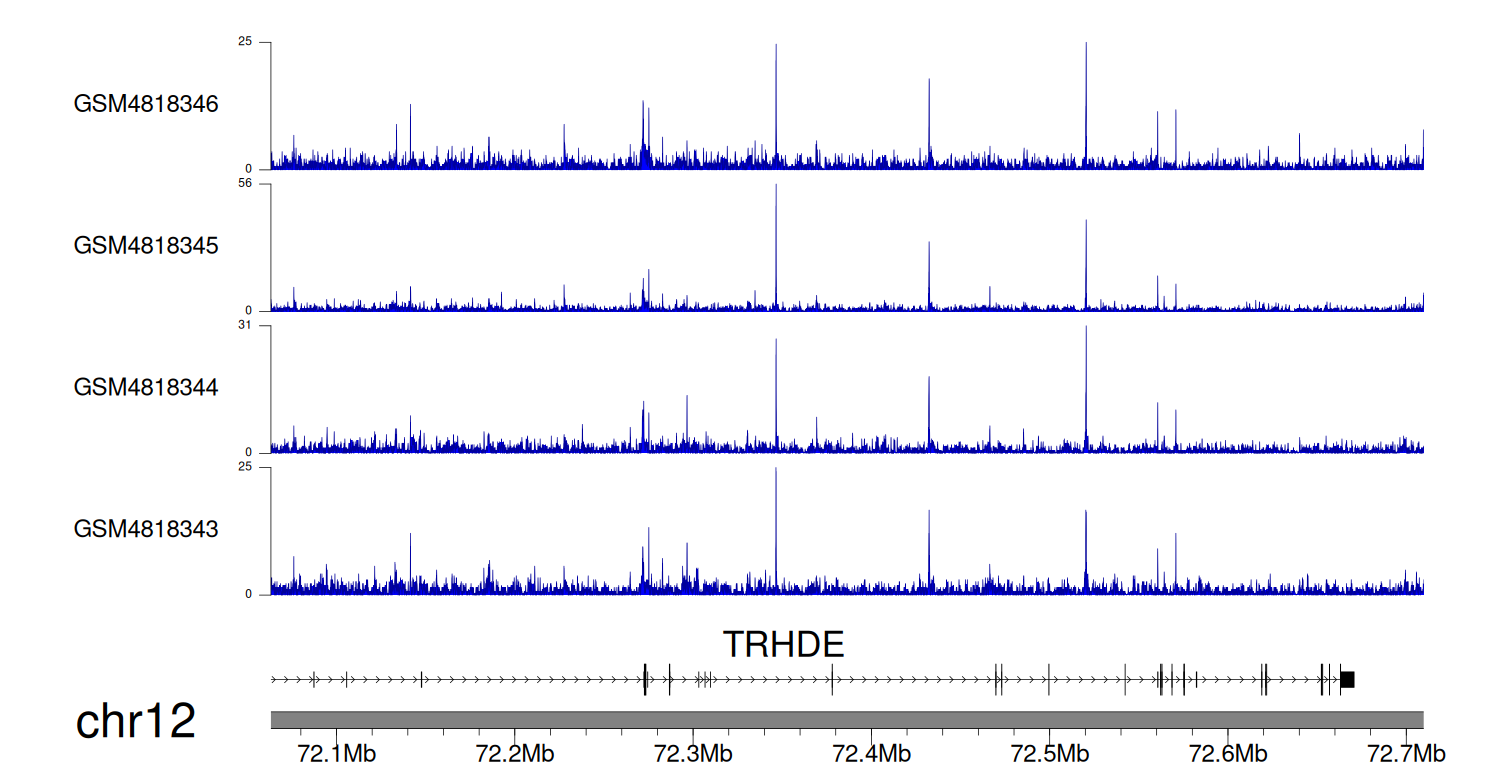
Task: Click the 72.1Mb axis tick label
Action: pyautogui.click(x=337, y=752)
